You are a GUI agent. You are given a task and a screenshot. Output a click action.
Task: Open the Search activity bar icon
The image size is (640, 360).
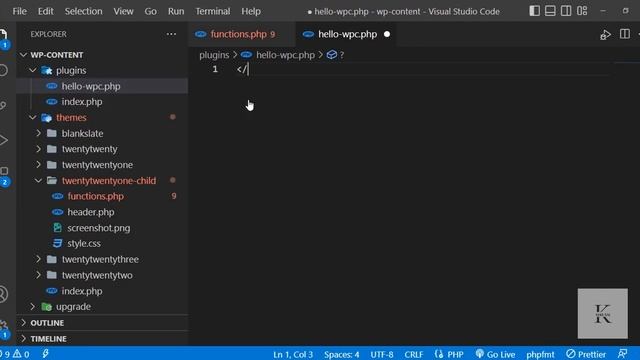(3, 70)
